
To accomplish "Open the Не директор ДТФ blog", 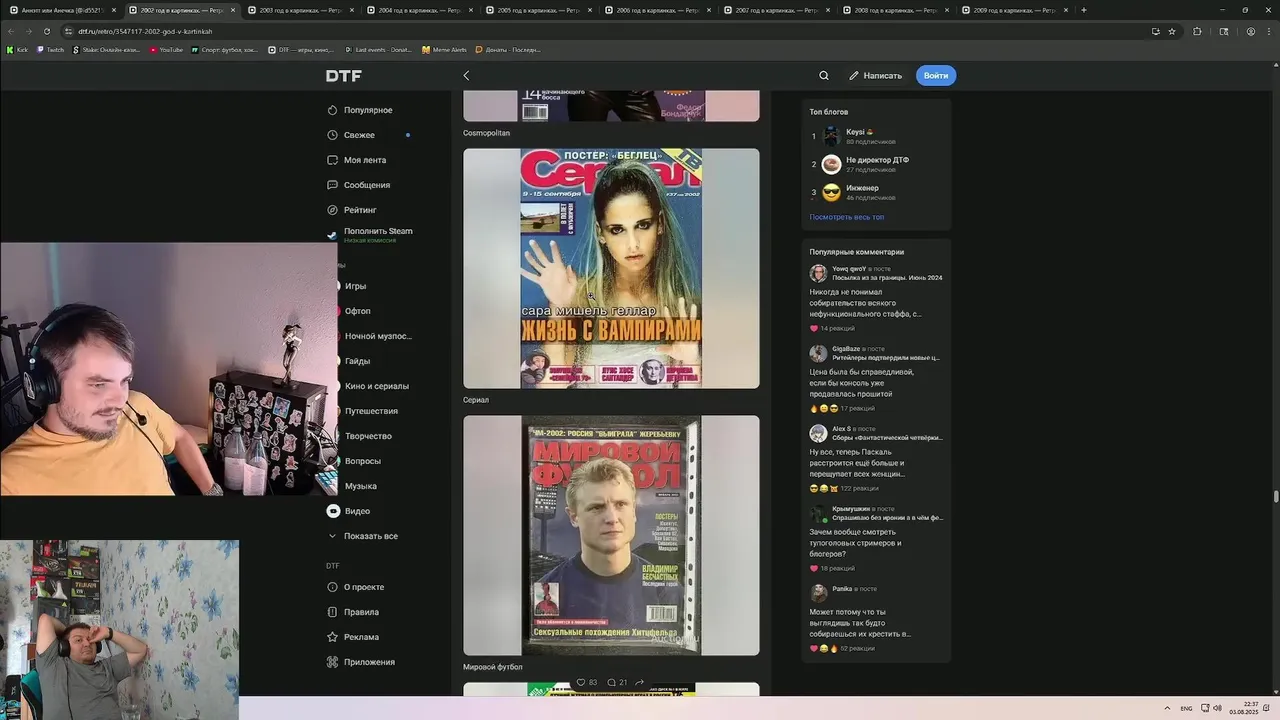I will (x=878, y=164).
